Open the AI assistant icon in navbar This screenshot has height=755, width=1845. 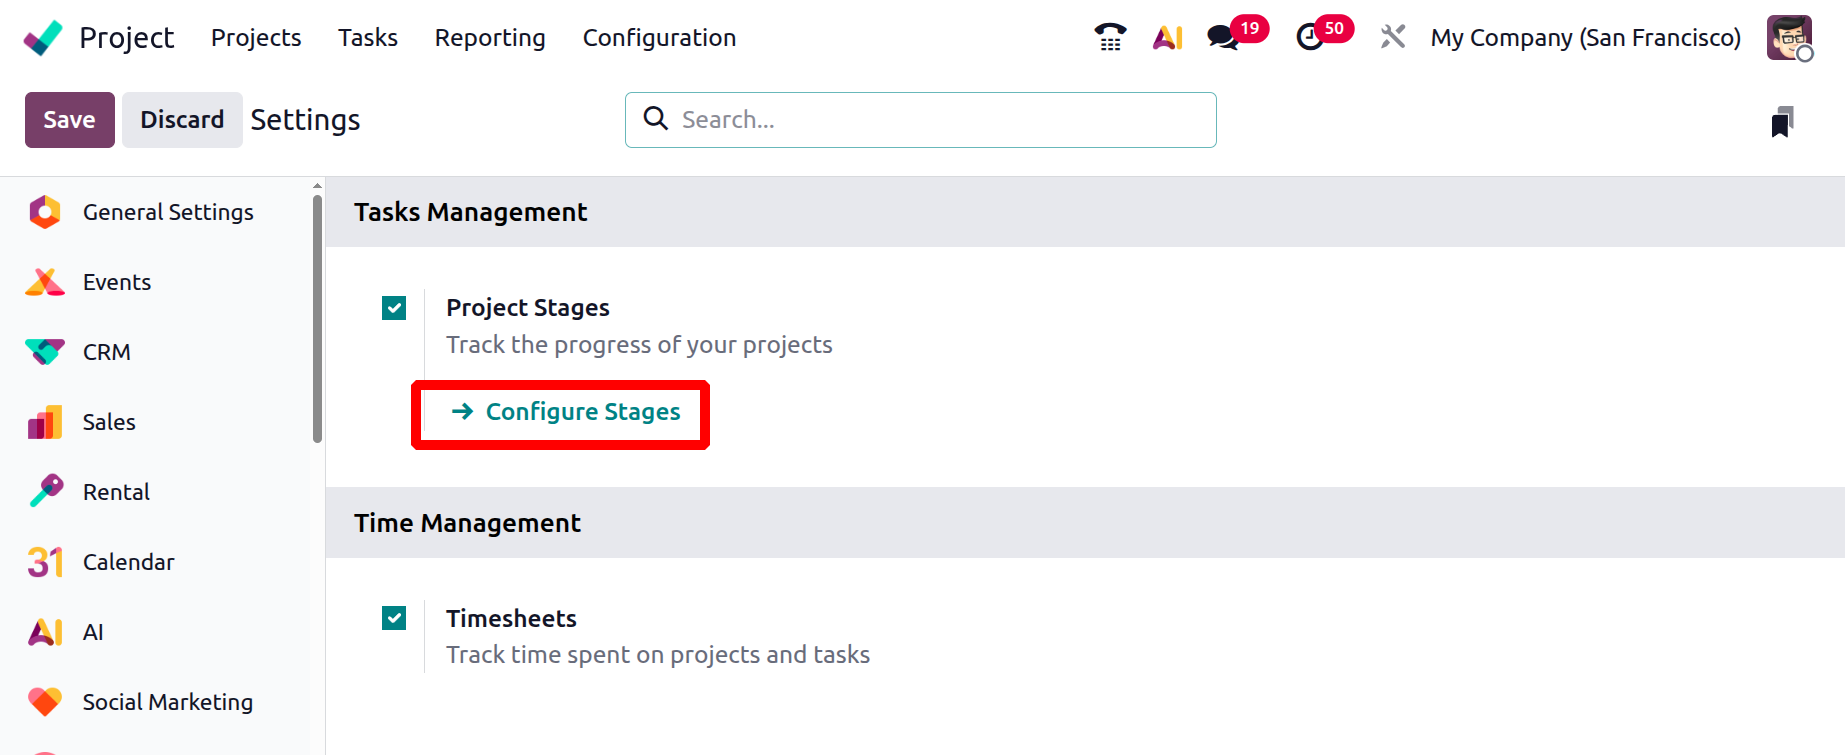click(1167, 38)
